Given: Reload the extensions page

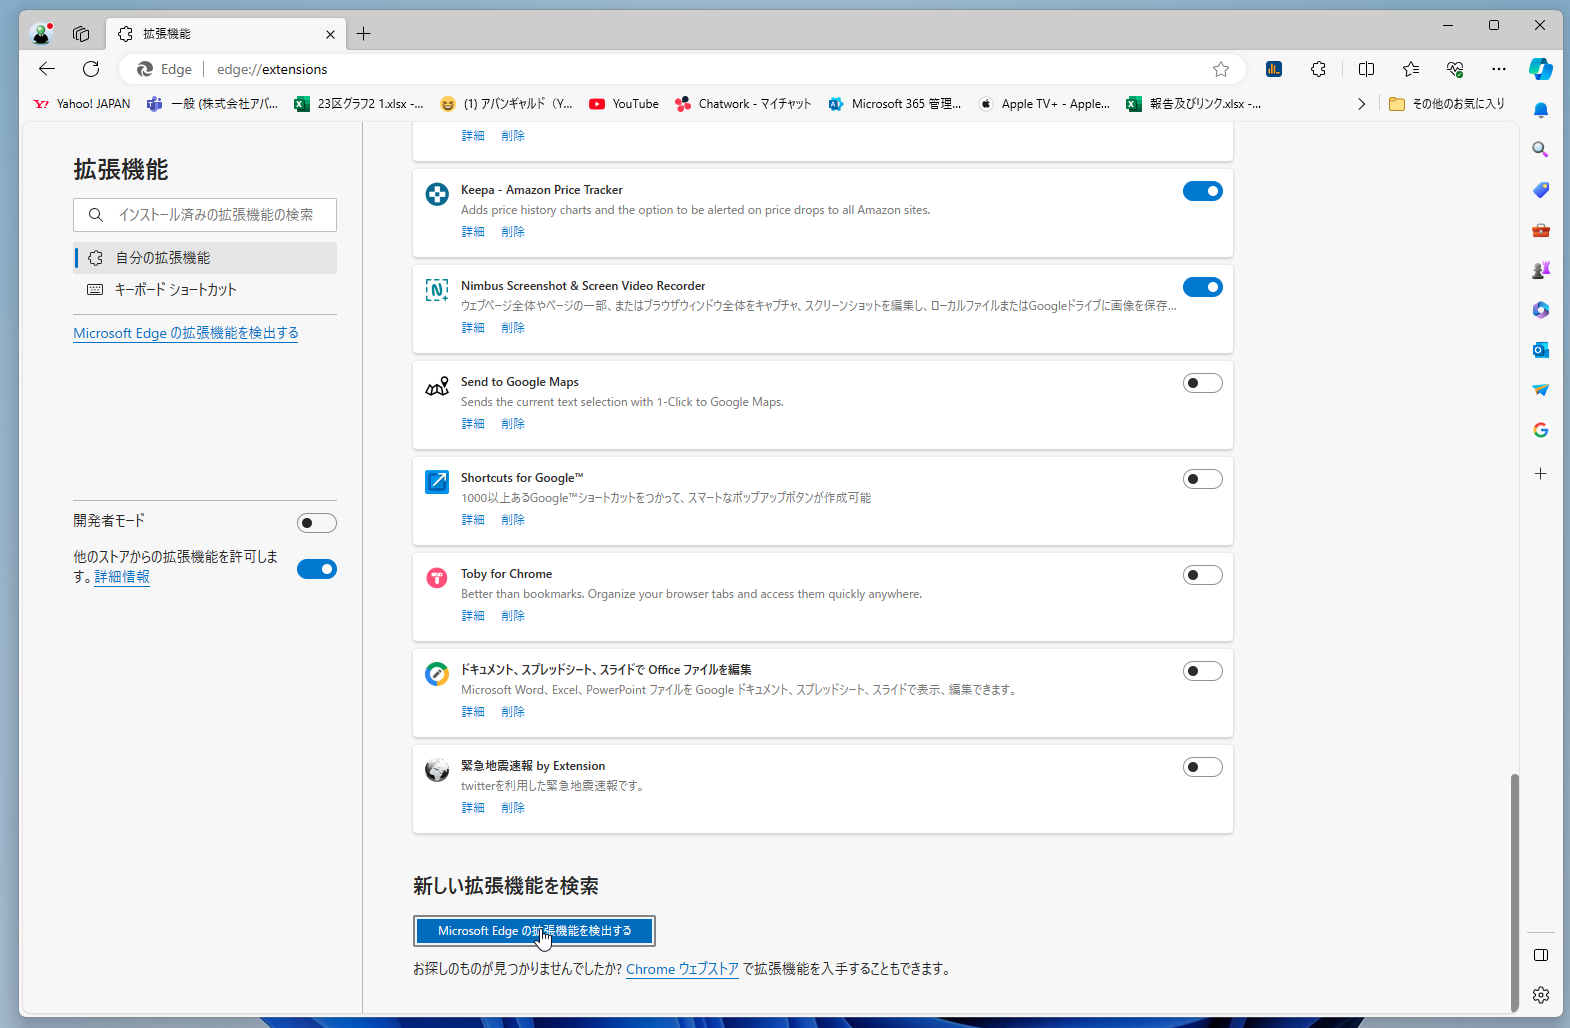Looking at the screenshot, I should coord(91,69).
